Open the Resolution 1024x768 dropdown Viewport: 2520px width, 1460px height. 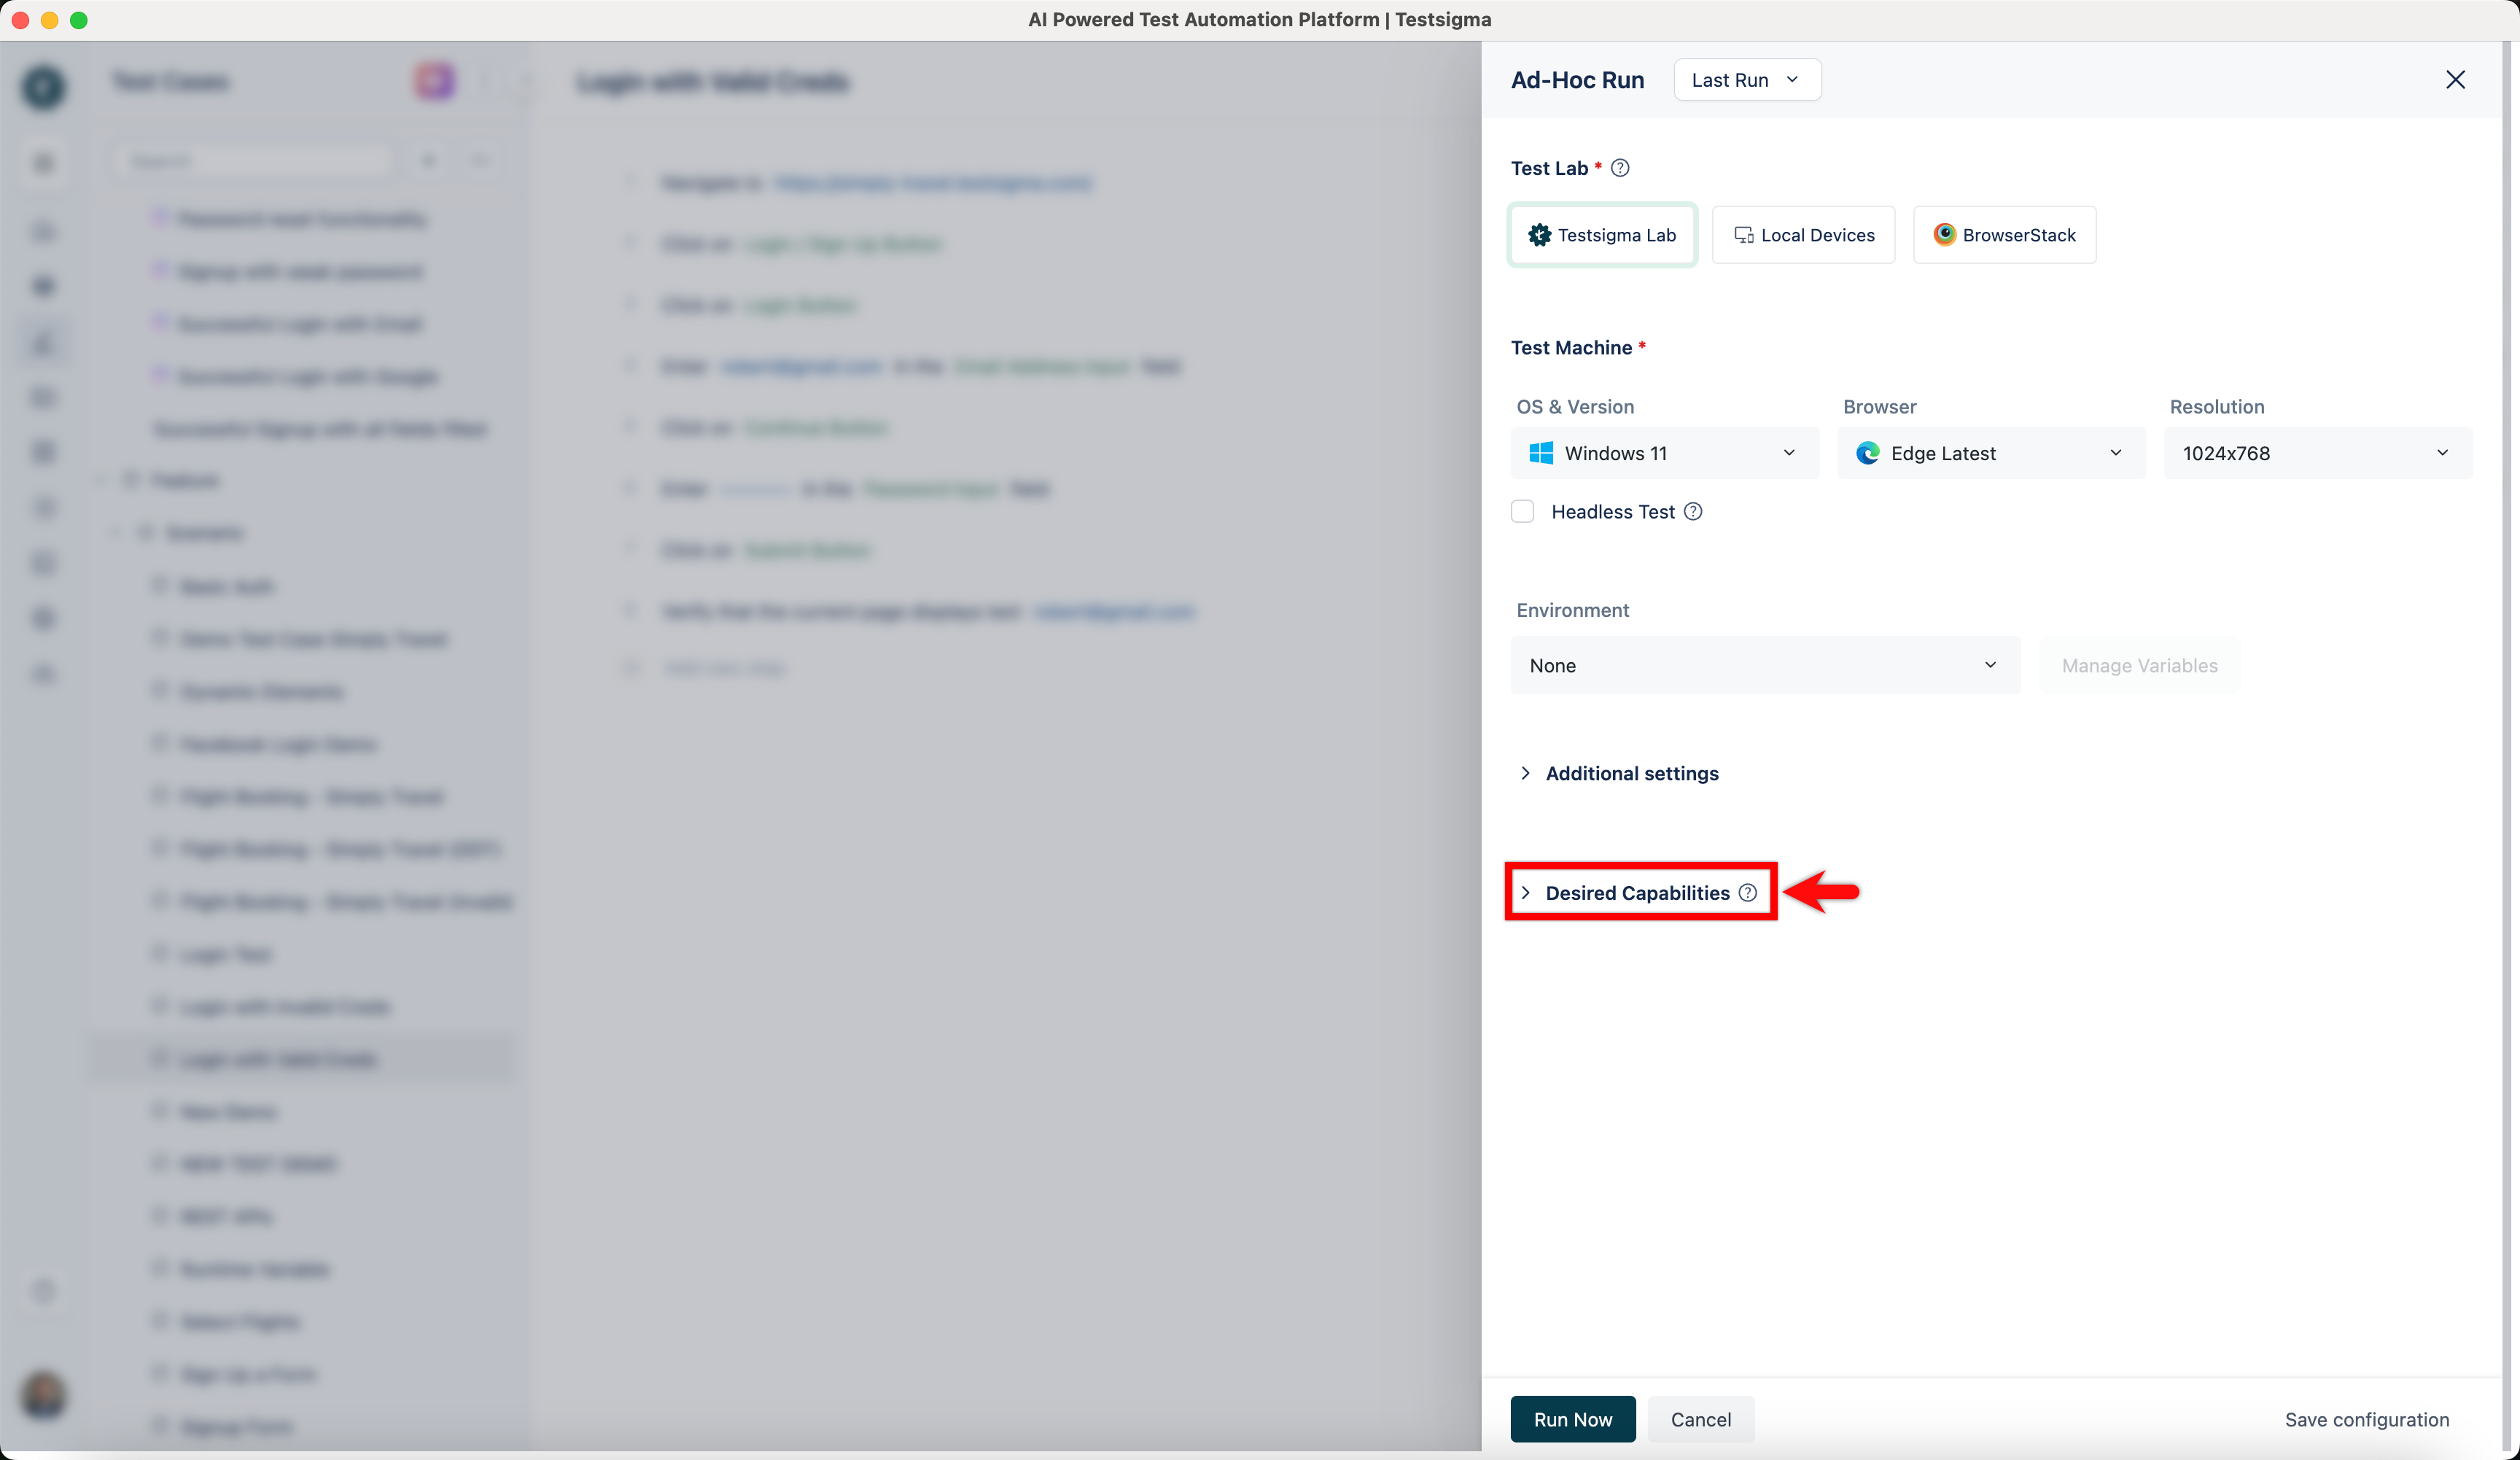click(x=2317, y=453)
